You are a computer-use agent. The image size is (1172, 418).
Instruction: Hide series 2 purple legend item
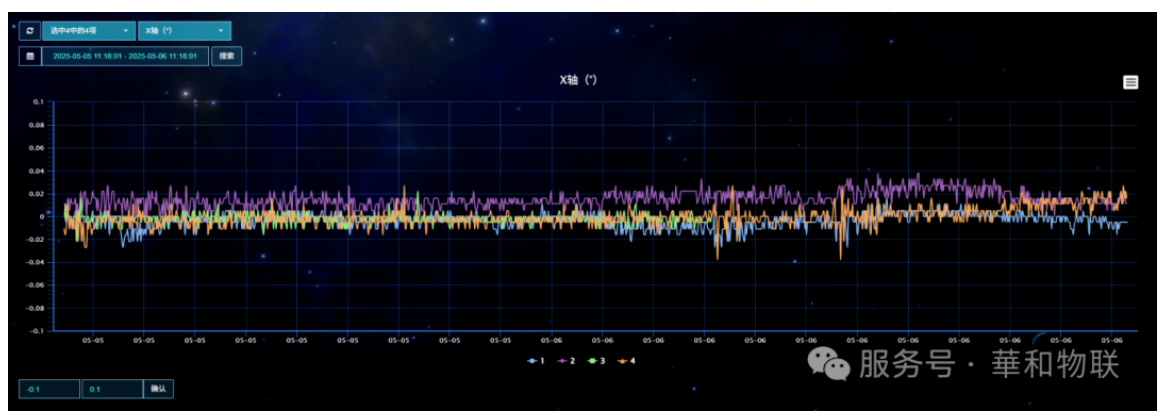point(565,359)
